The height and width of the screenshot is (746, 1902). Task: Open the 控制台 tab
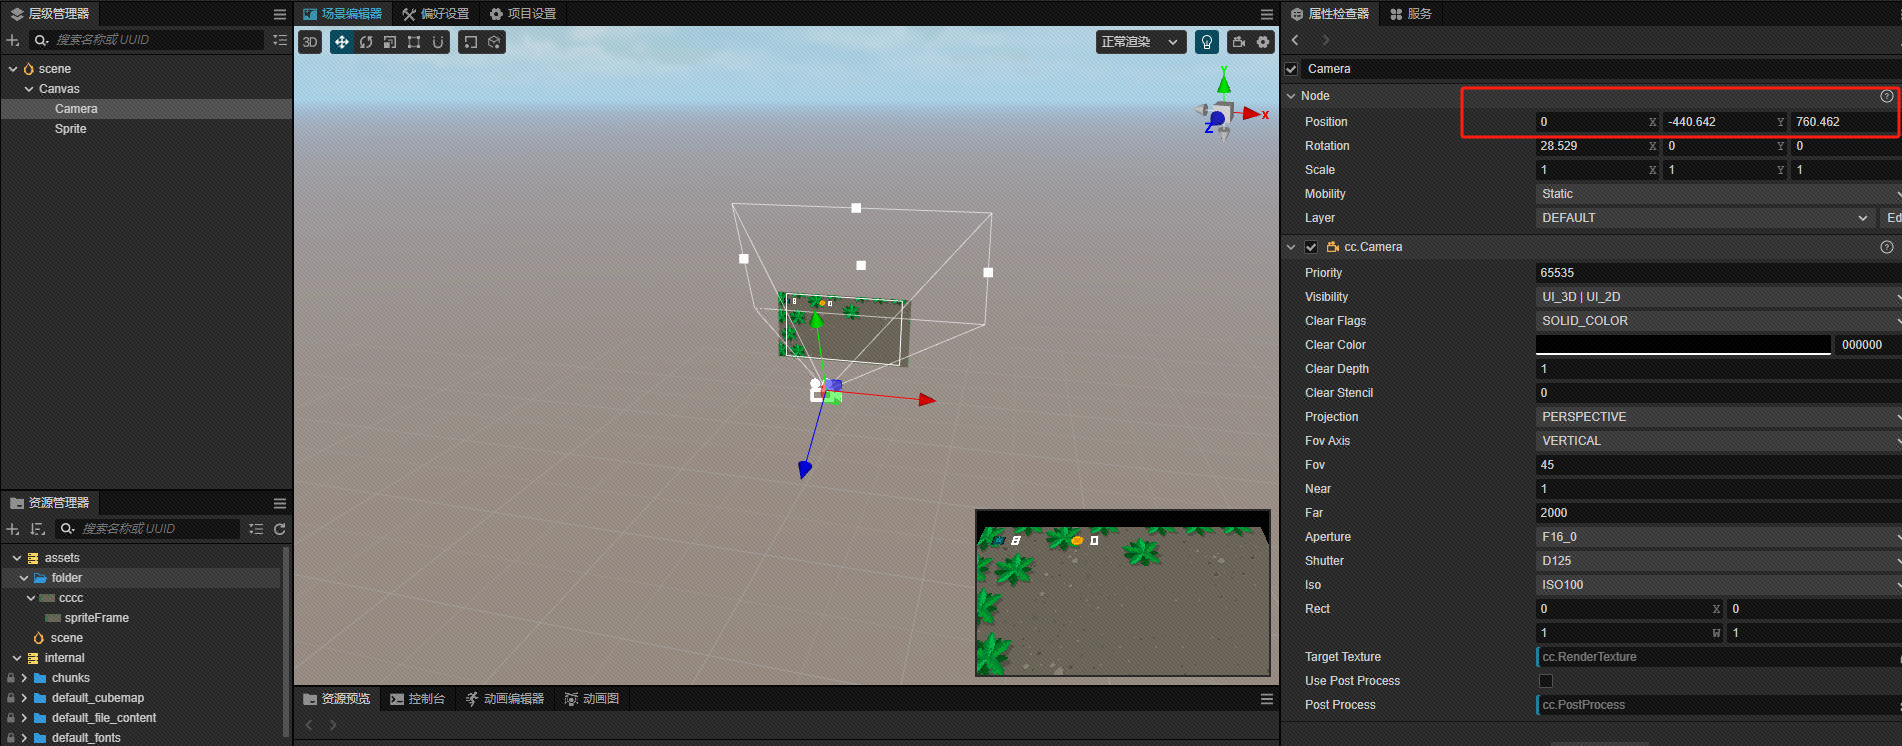pyautogui.click(x=418, y=699)
